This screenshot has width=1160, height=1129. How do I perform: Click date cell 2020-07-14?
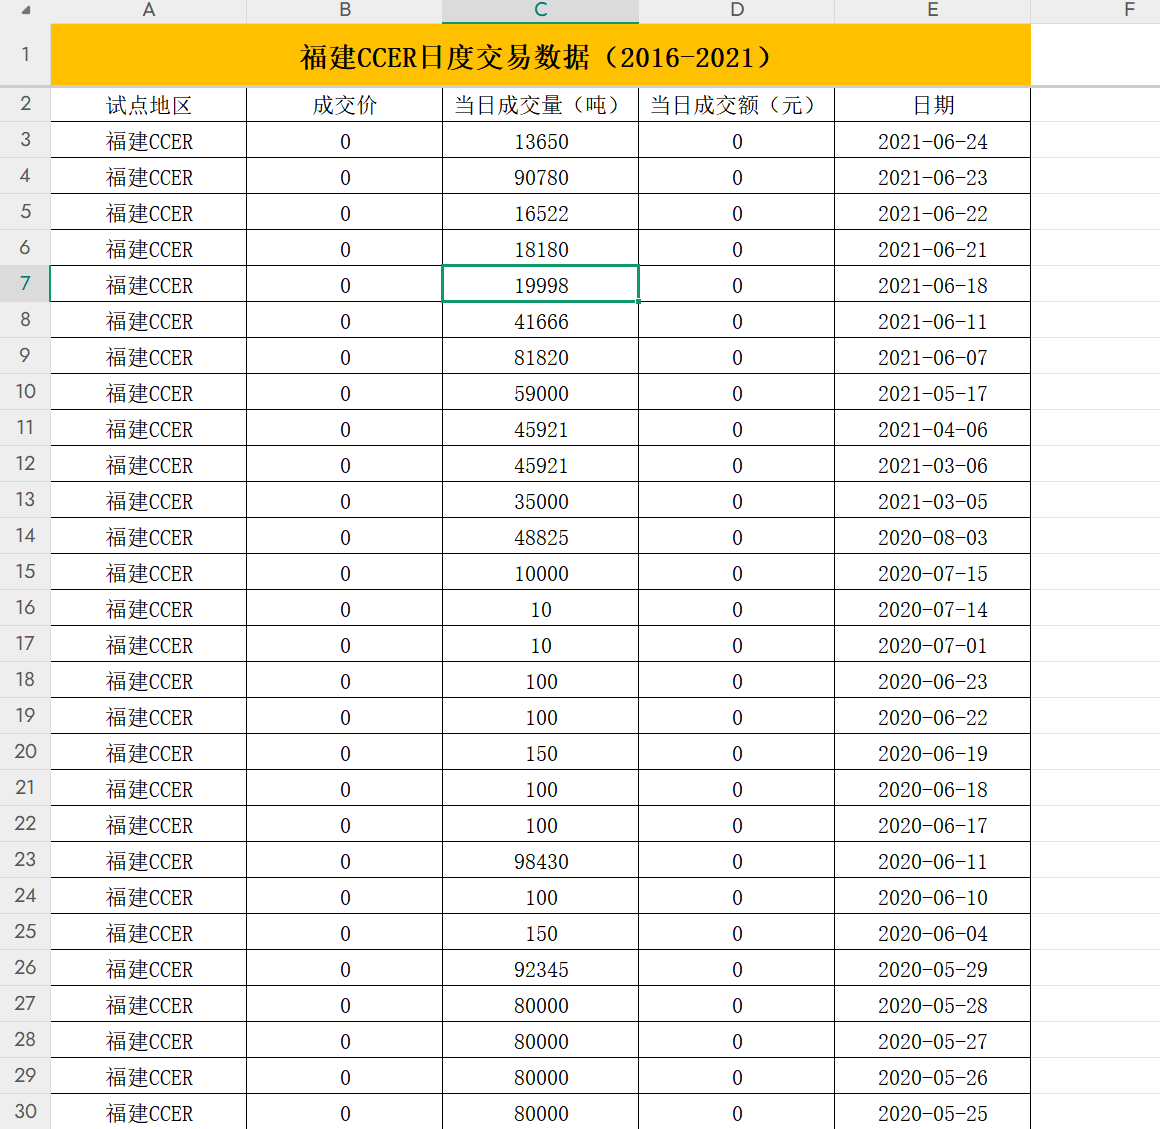[x=932, y=609]
